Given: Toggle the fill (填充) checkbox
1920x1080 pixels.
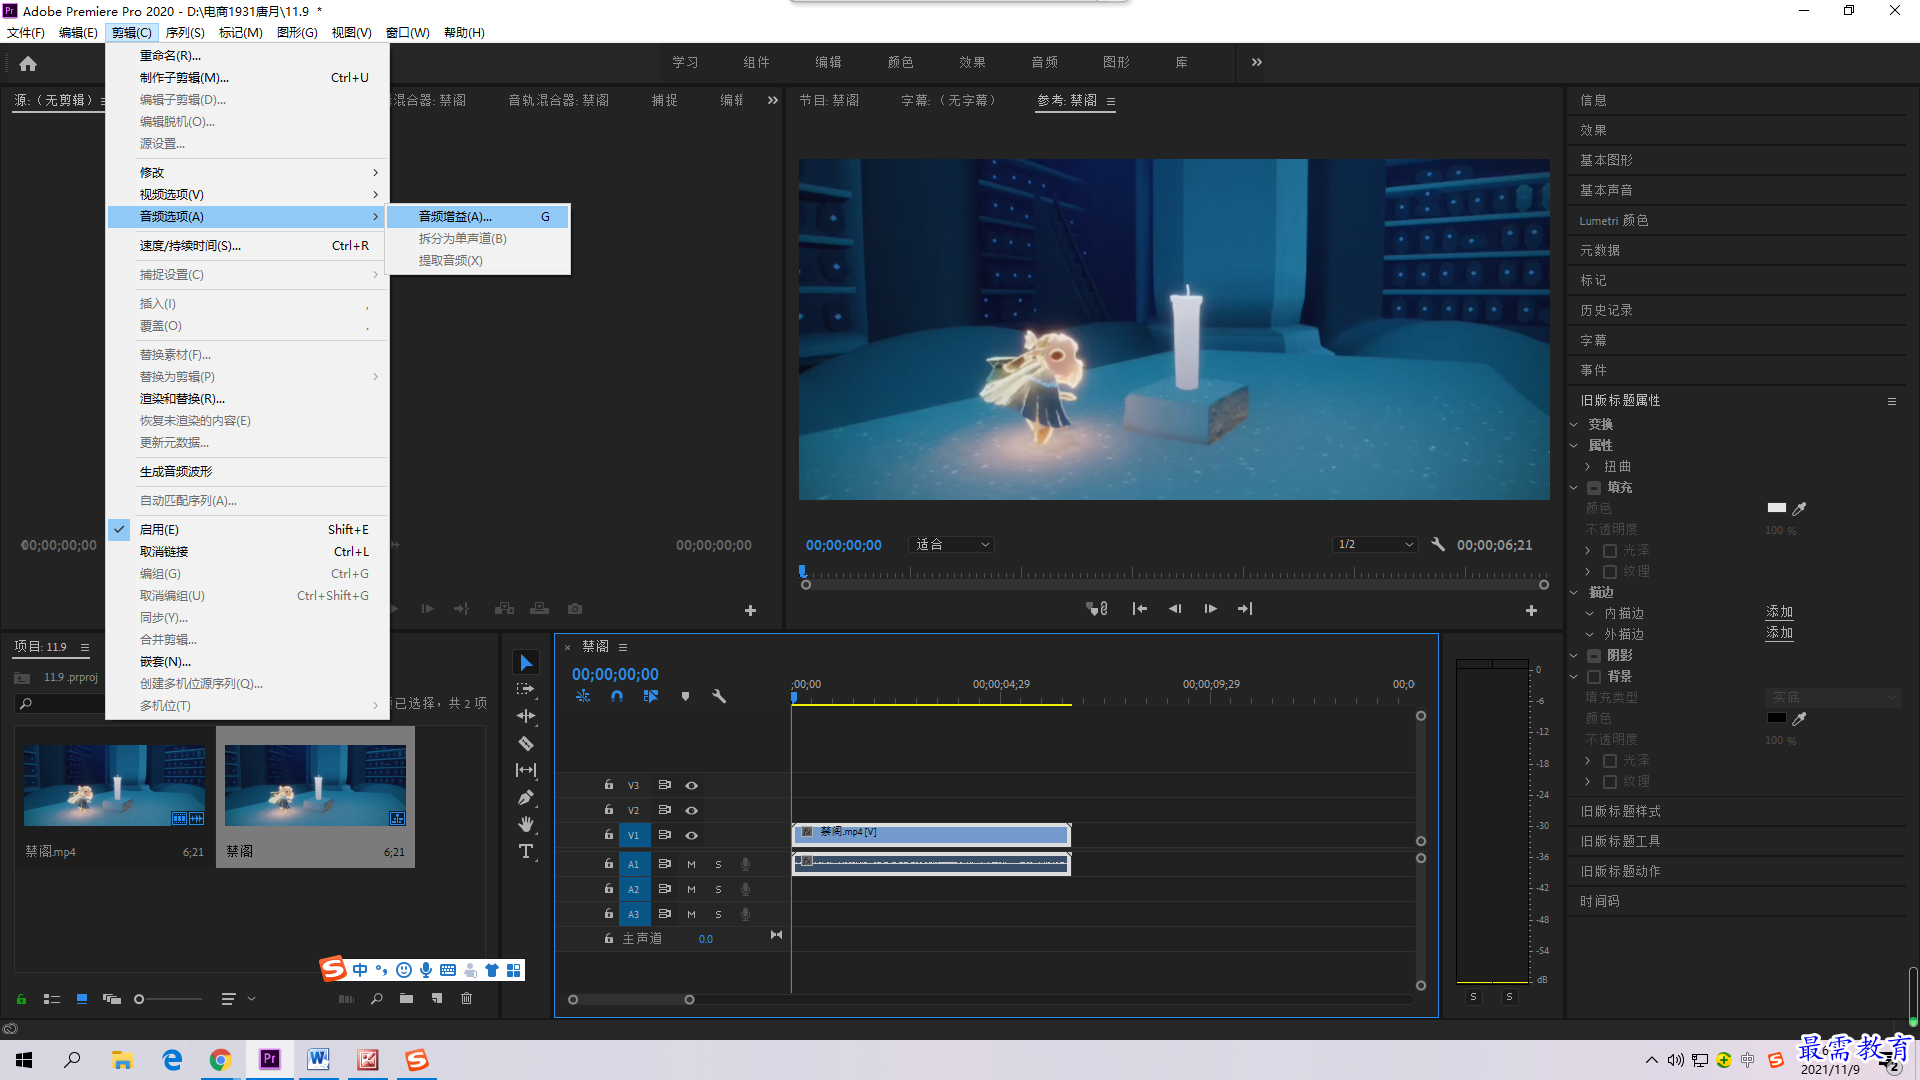Looking at the screenshot, I should 1594,488.
